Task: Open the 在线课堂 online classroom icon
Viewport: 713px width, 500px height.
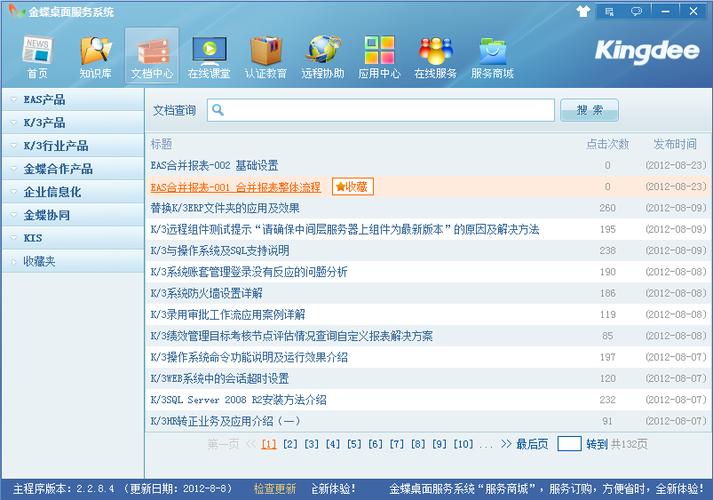Action: (x=209, y=57)
